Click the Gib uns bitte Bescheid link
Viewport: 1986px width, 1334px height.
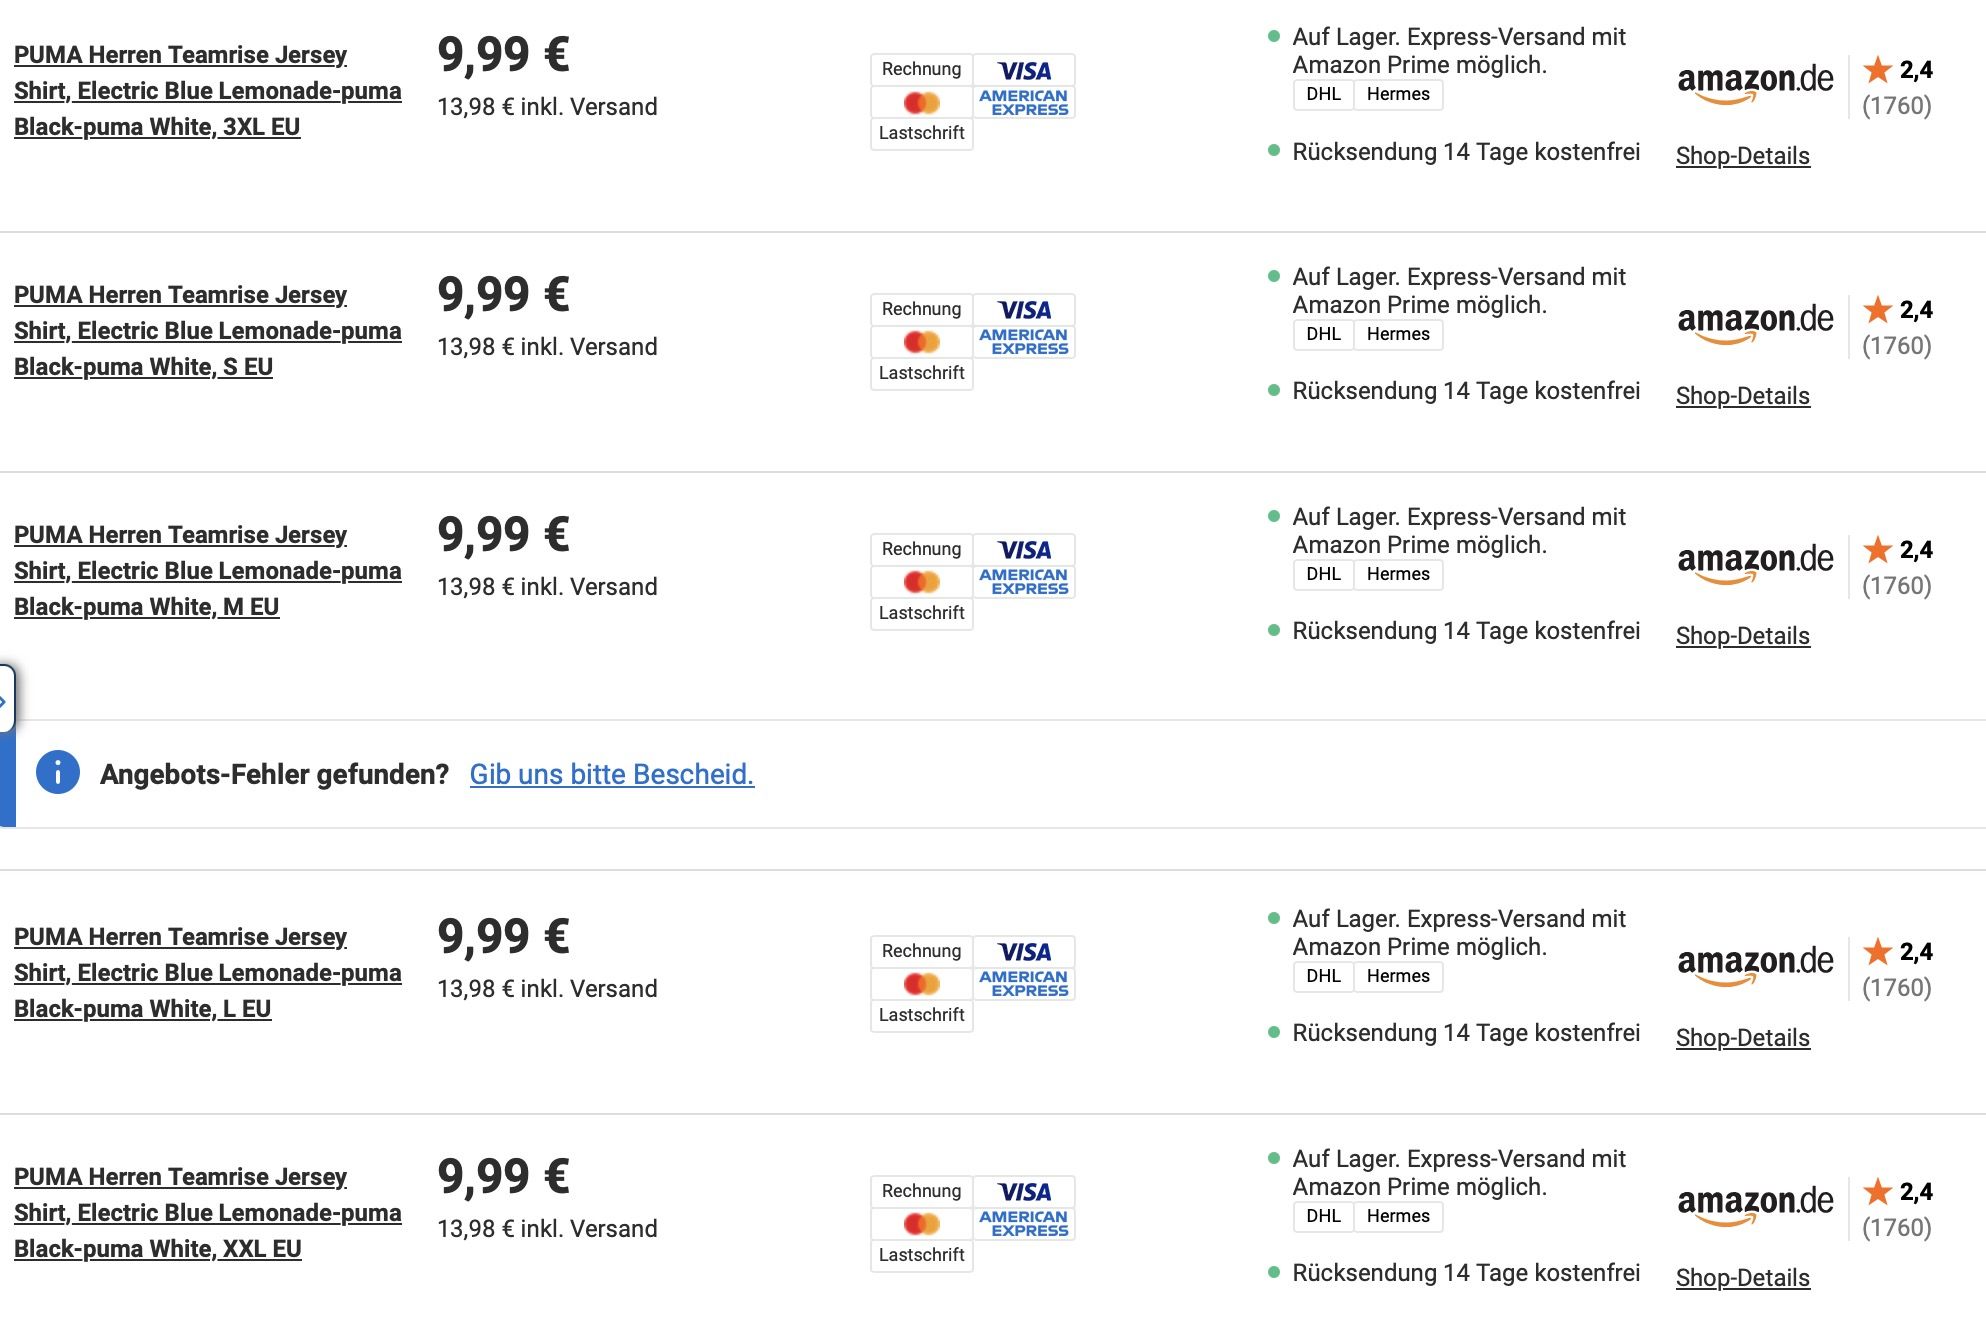click(612, 773)
